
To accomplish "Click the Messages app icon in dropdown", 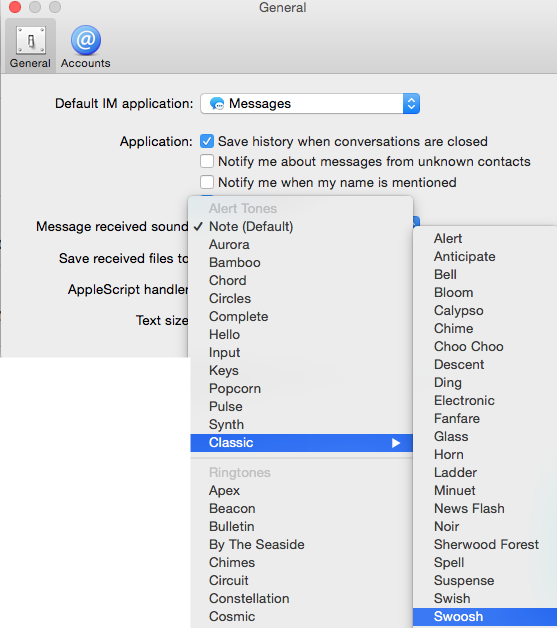I will click(217, 104).
